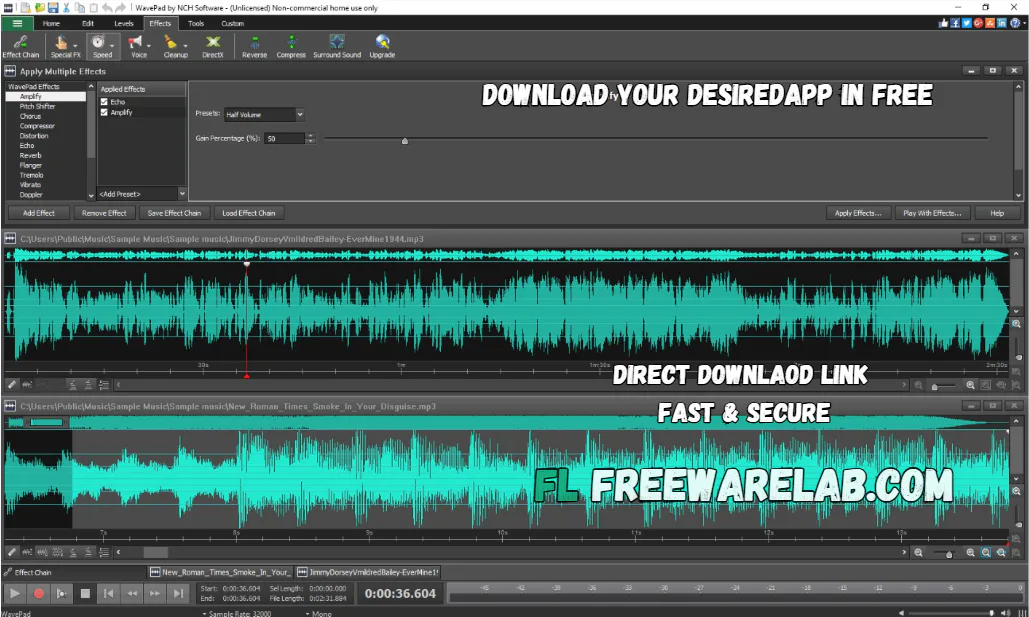The width and height of the screenshot is (1029, 617).
Task: Switch to the Tools tab
Action: (196, 23)
